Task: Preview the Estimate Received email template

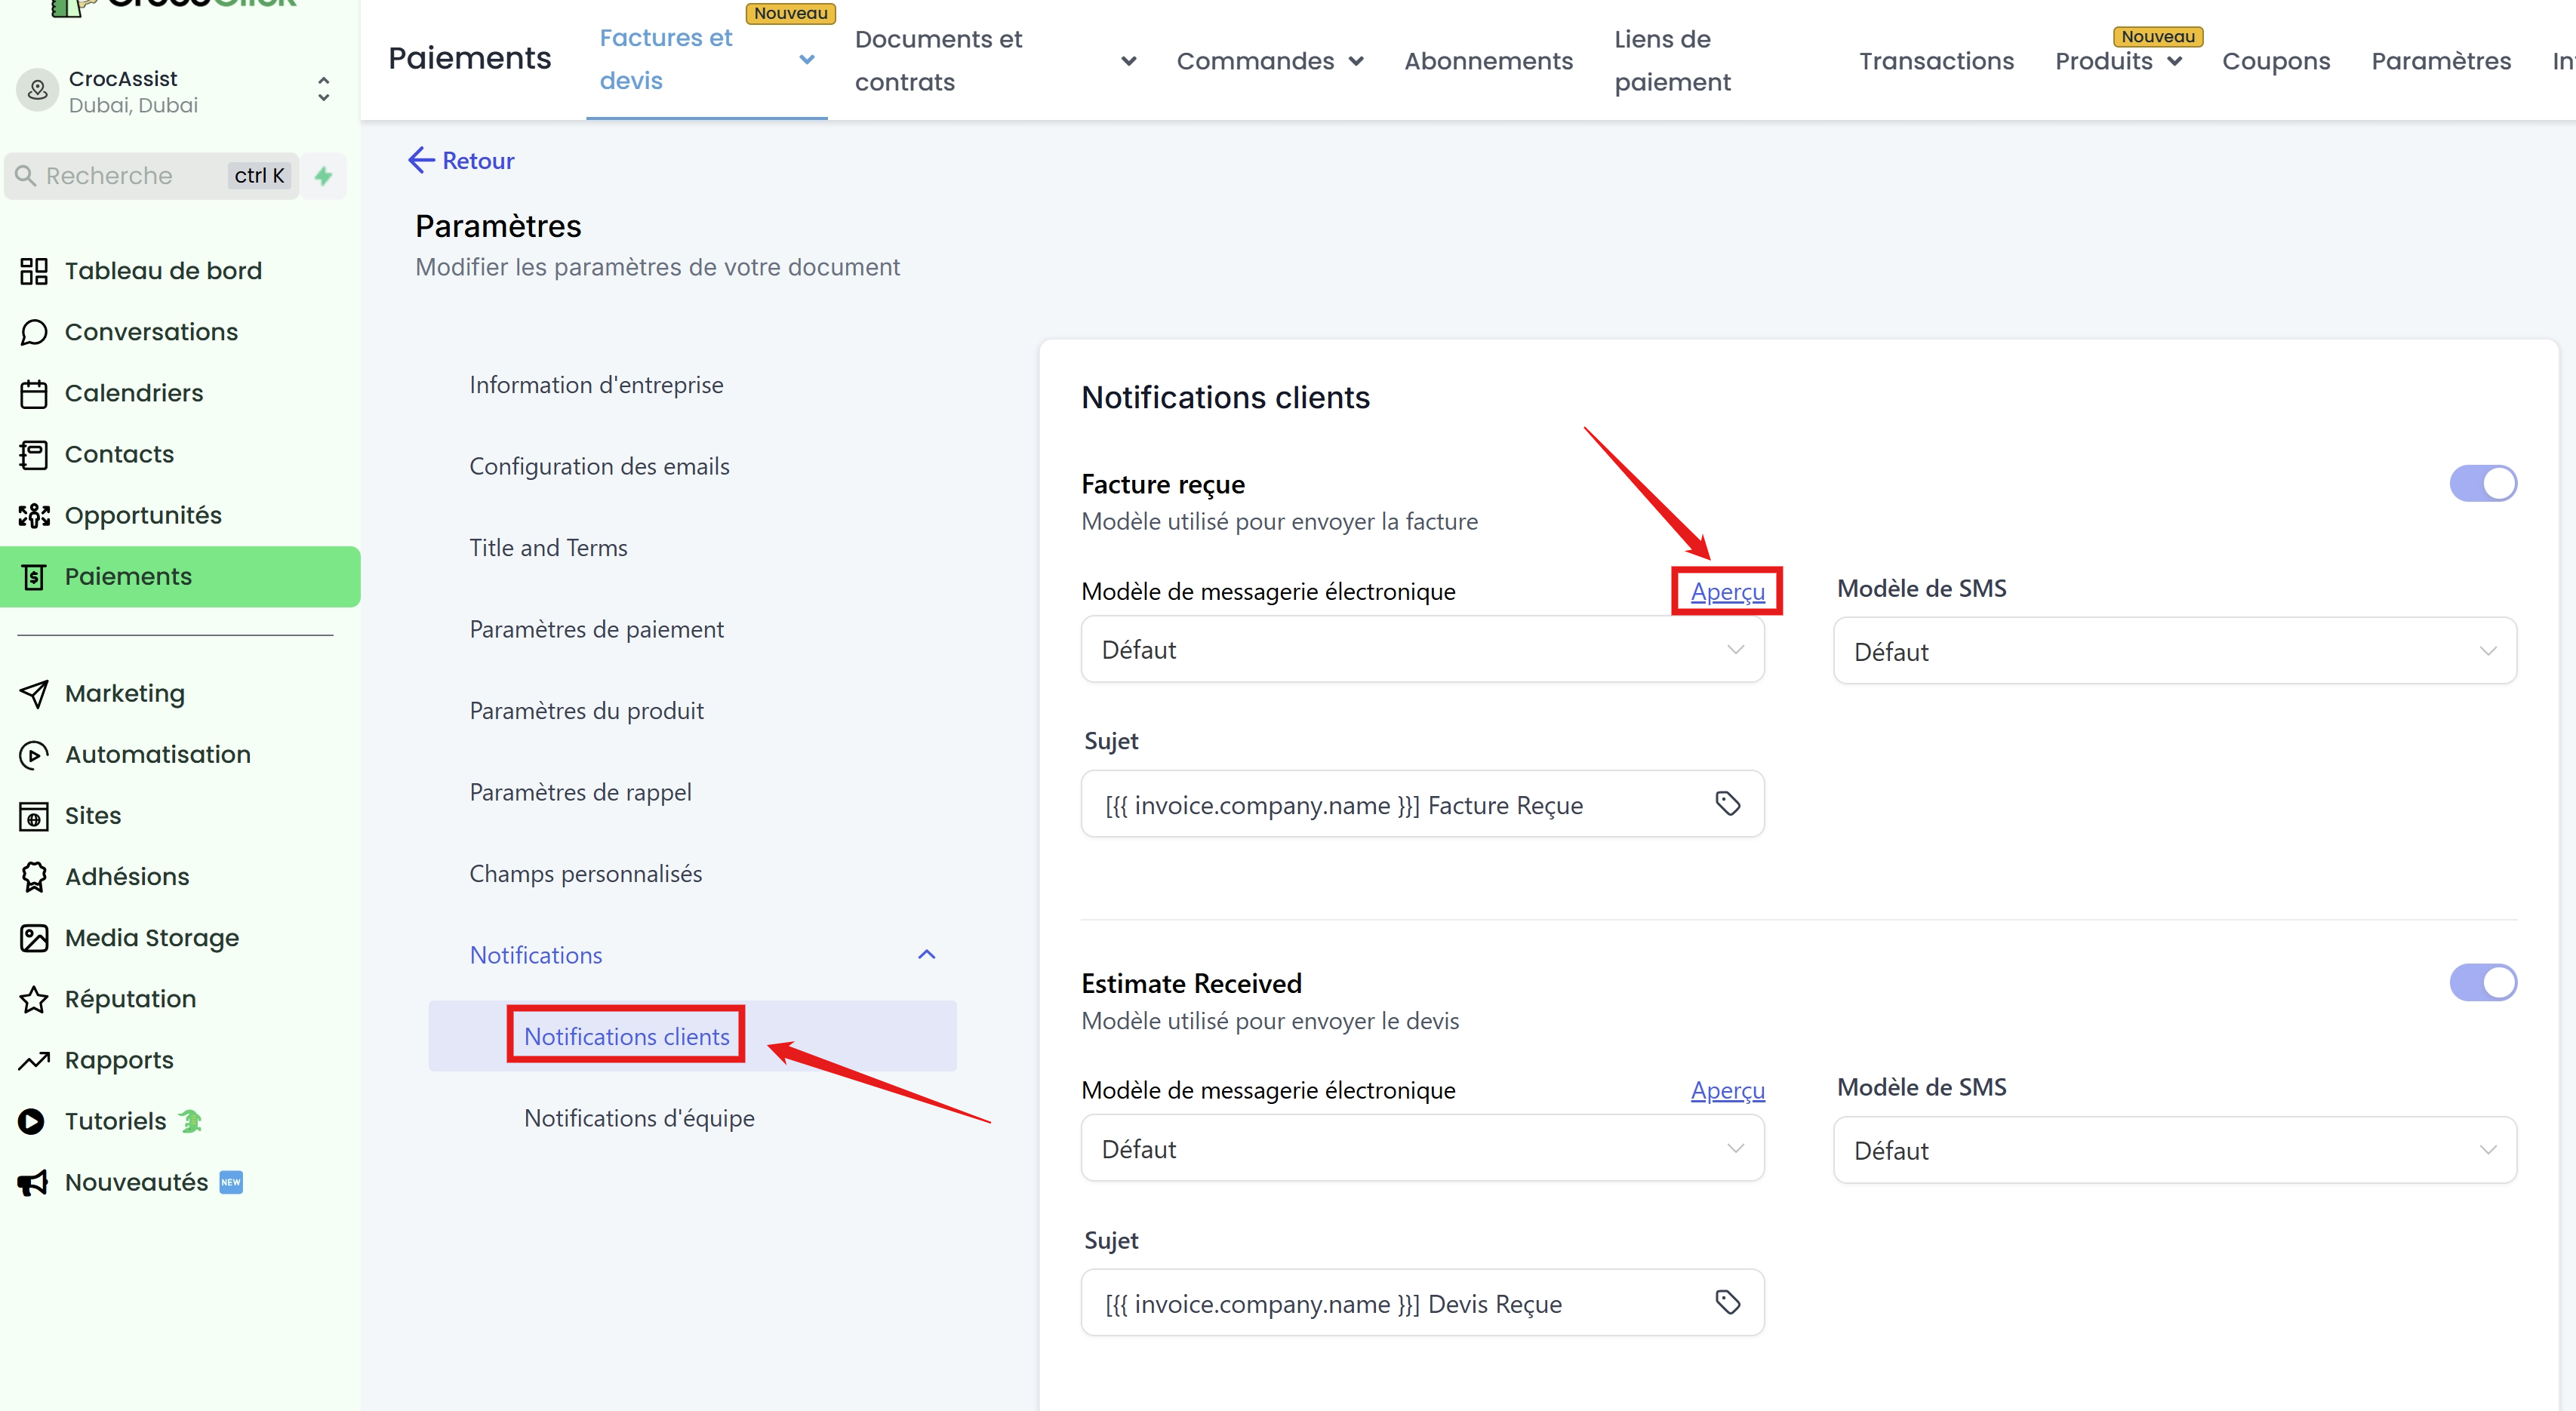Action: pyautogui.click(x=1727, y=1090)
